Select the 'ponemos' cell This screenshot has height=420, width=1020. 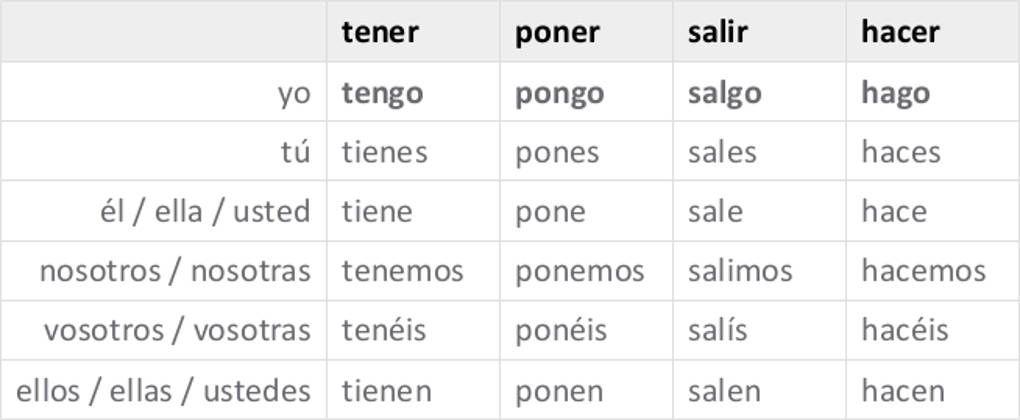tap(579, 271)
